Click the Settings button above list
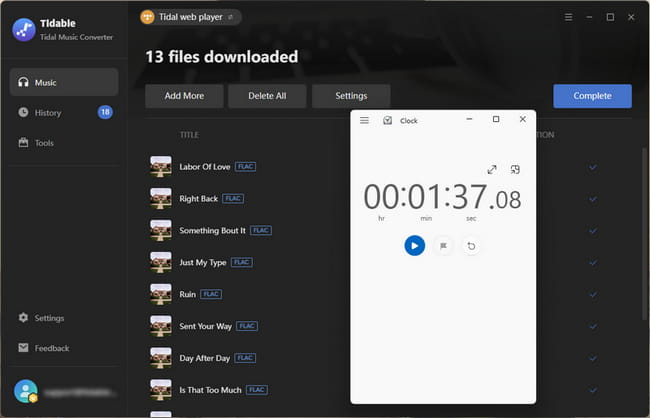The image size is (650, 418). click(351, 96)
